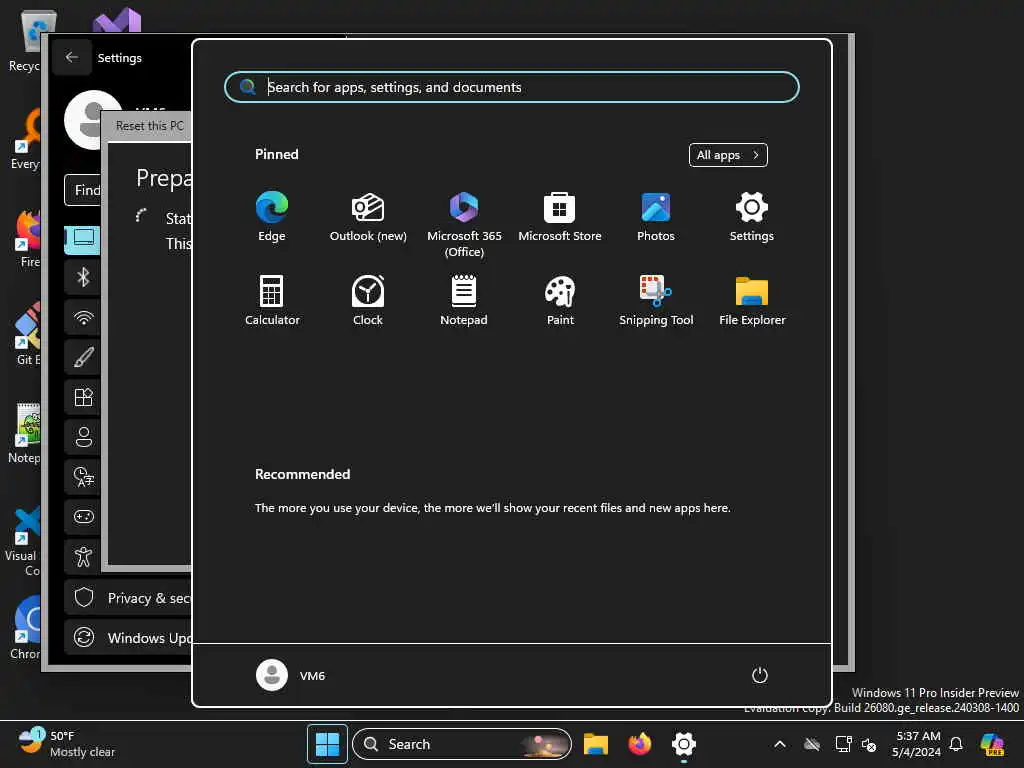This screenshot has height=768, width=1024.
Task: Open Privacy & security in Settings
Action: click(x=129, y=598)
